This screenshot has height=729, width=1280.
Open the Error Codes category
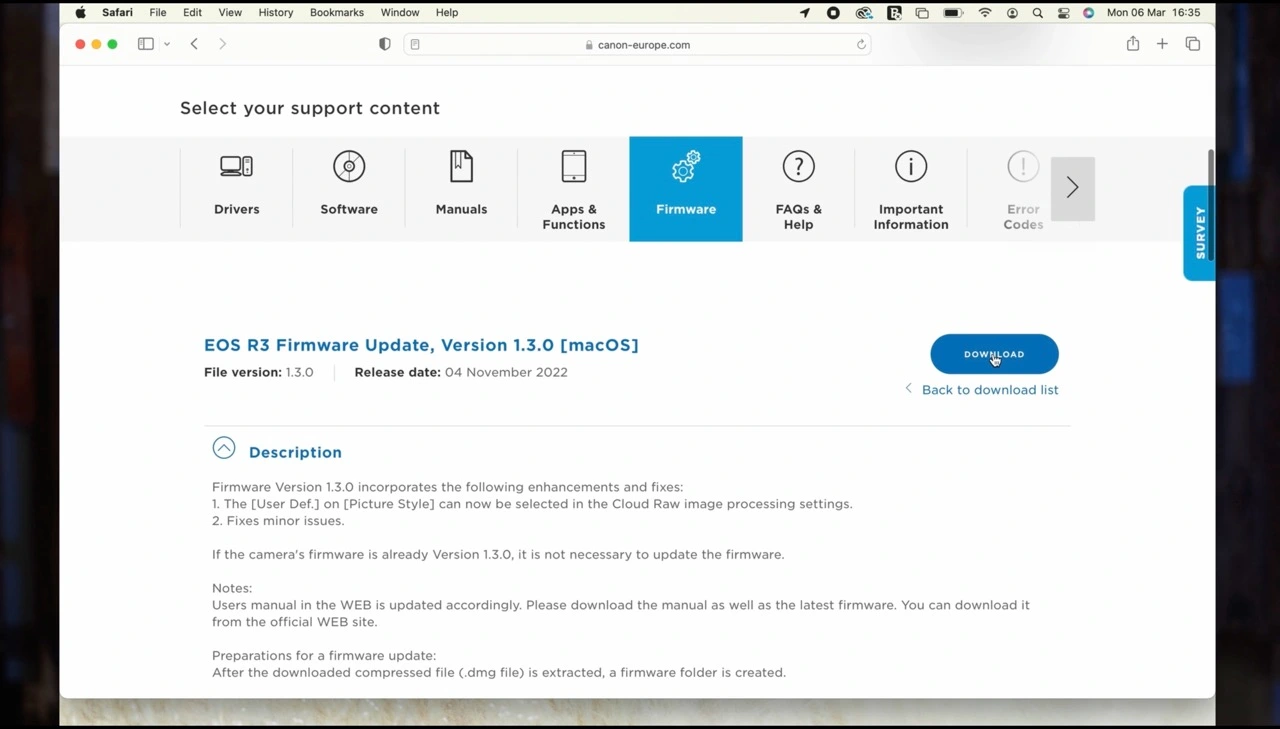[1023, 189]
